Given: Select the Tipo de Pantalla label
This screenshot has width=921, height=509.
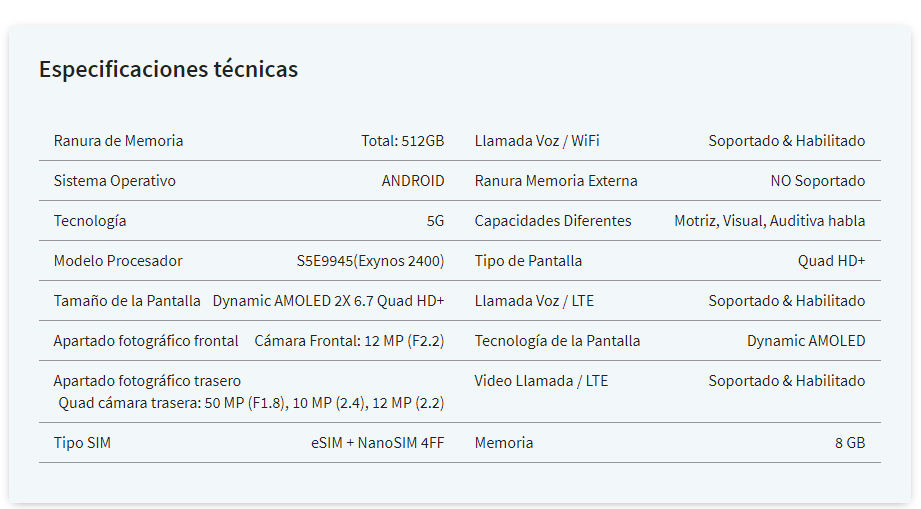Looking at the screenshot, I should point(528,261).
